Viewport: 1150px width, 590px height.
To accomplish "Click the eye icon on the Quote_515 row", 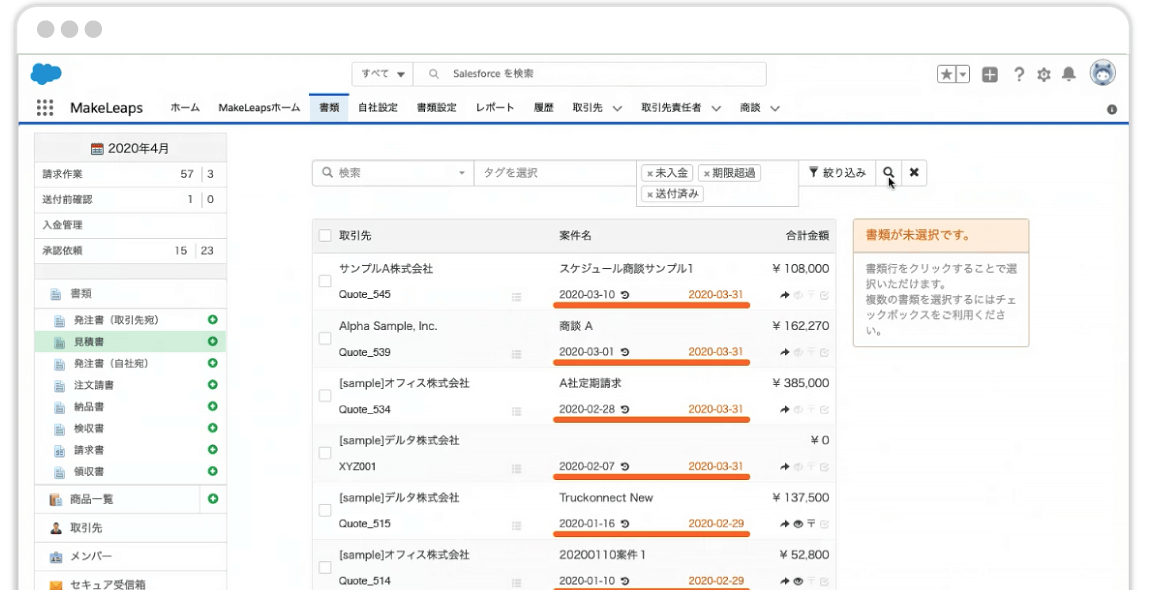I will click(x=799, y=523).
